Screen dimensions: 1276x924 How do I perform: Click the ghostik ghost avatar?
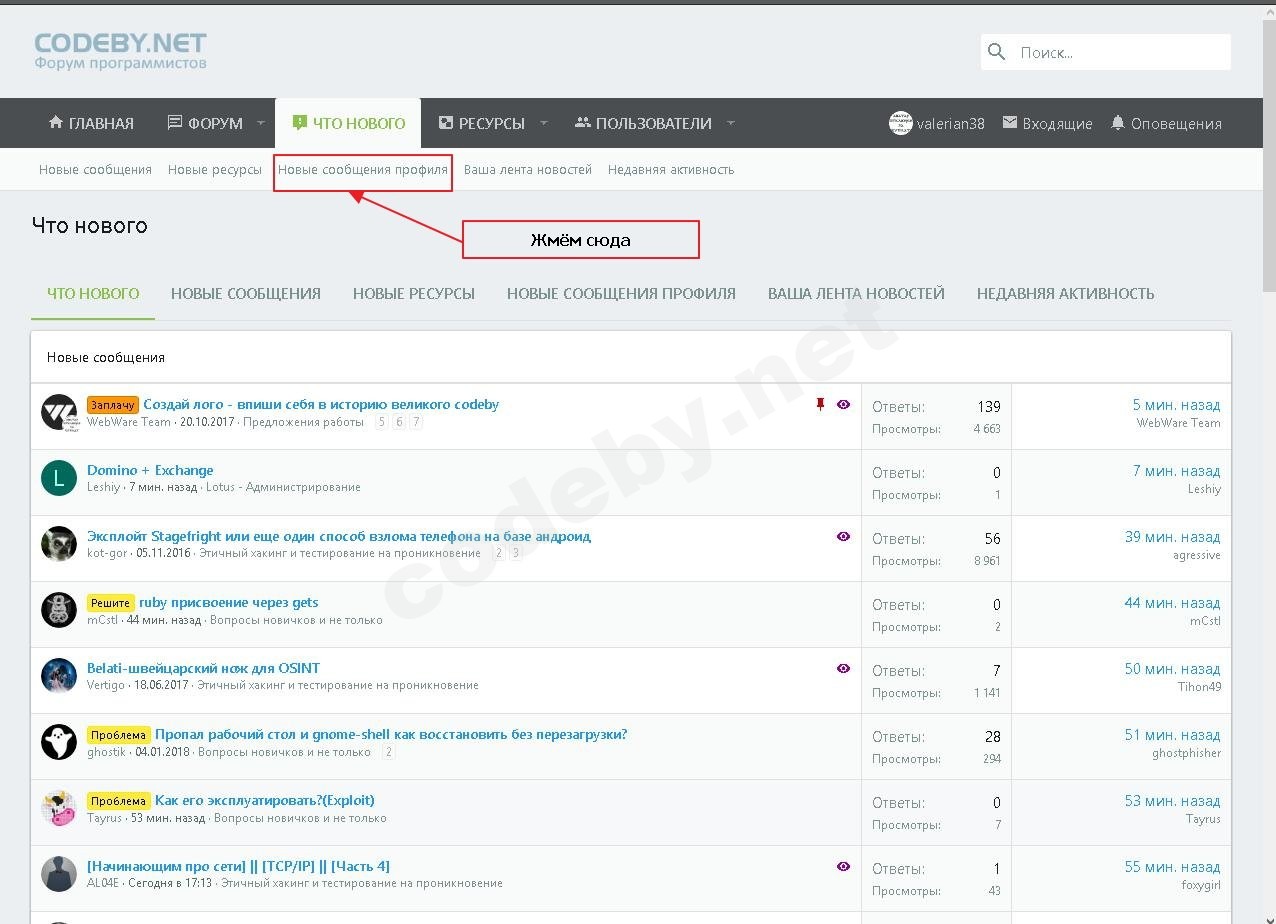pos(59,742)
